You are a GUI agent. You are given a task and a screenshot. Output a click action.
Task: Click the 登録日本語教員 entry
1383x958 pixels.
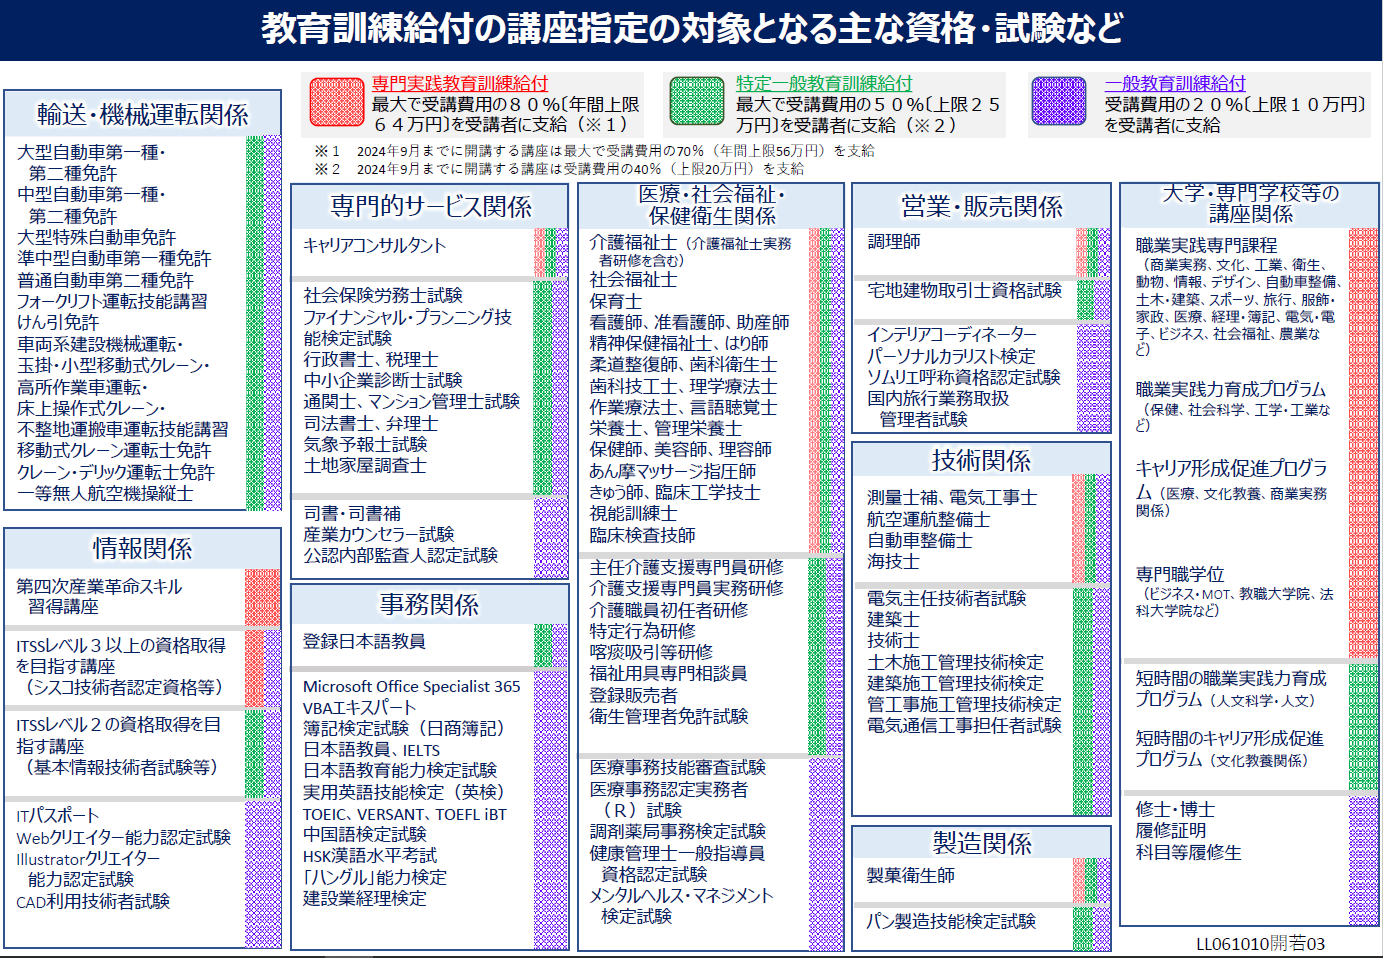364,641
